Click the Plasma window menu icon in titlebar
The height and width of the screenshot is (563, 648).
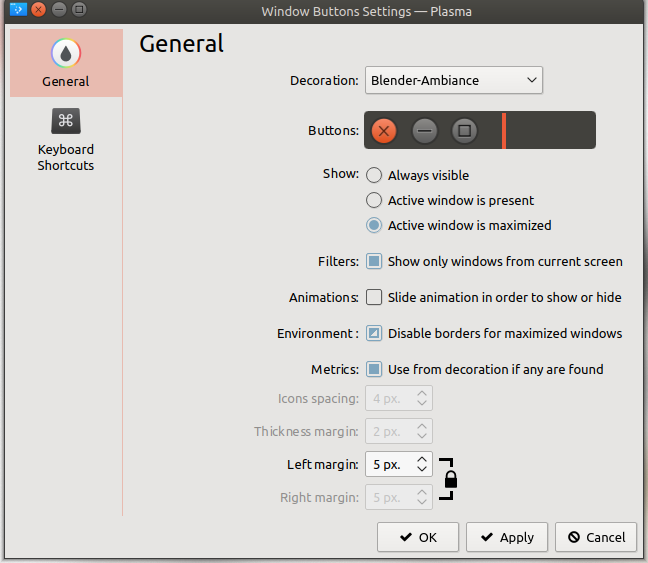coord(18,9)
